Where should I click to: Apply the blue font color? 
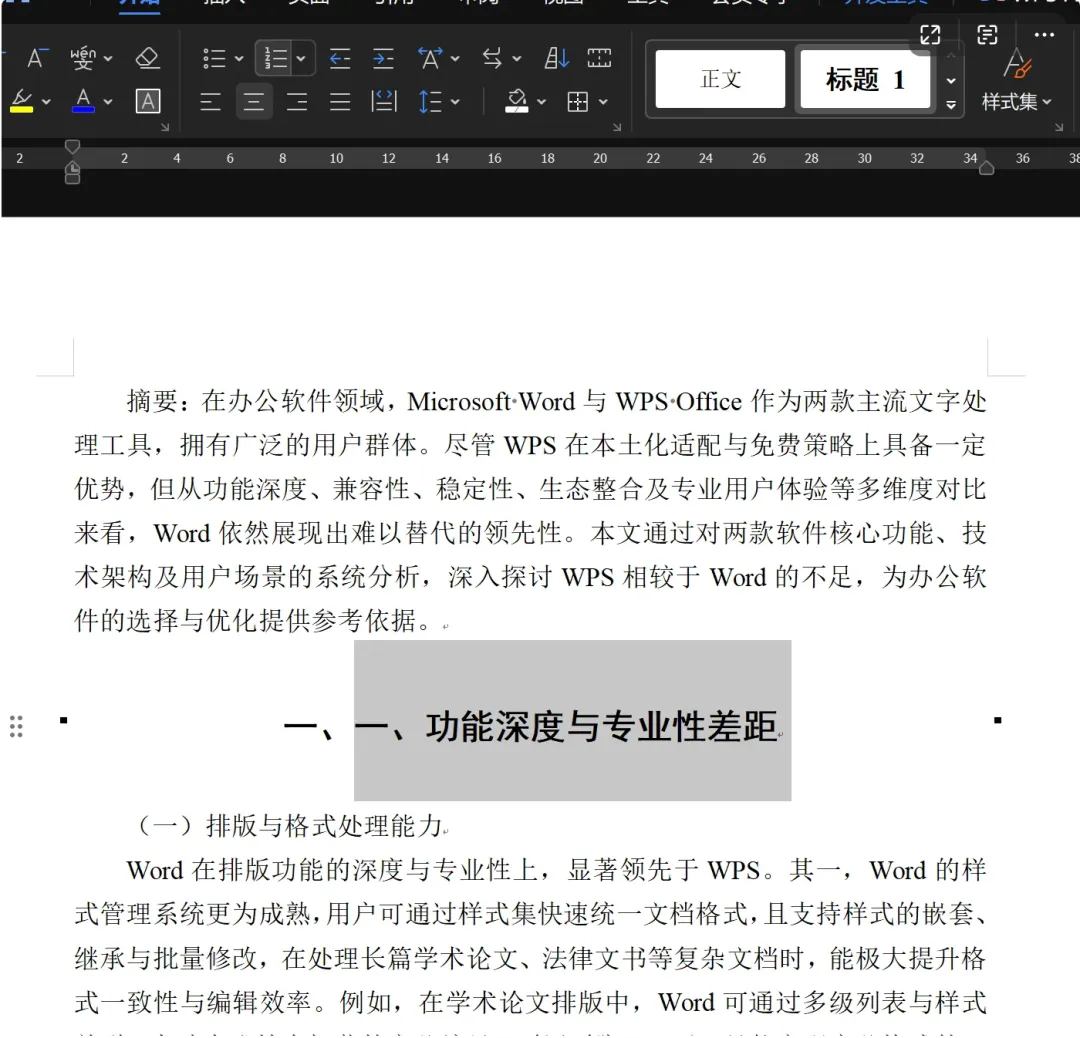pyautogui.click(x=83, y=101)
